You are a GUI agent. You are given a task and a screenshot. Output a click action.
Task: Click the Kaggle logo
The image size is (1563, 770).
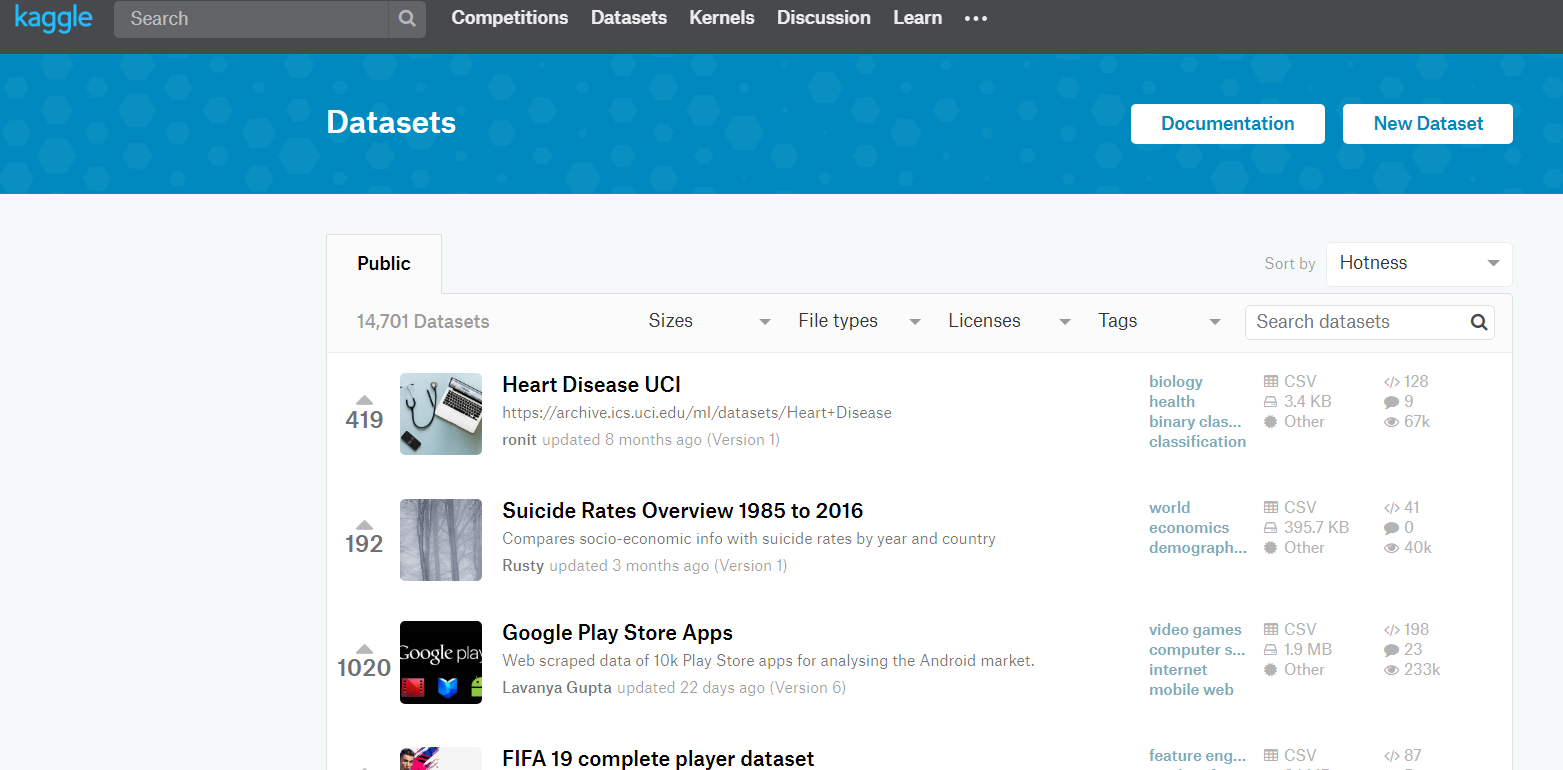tap(53, 18)
